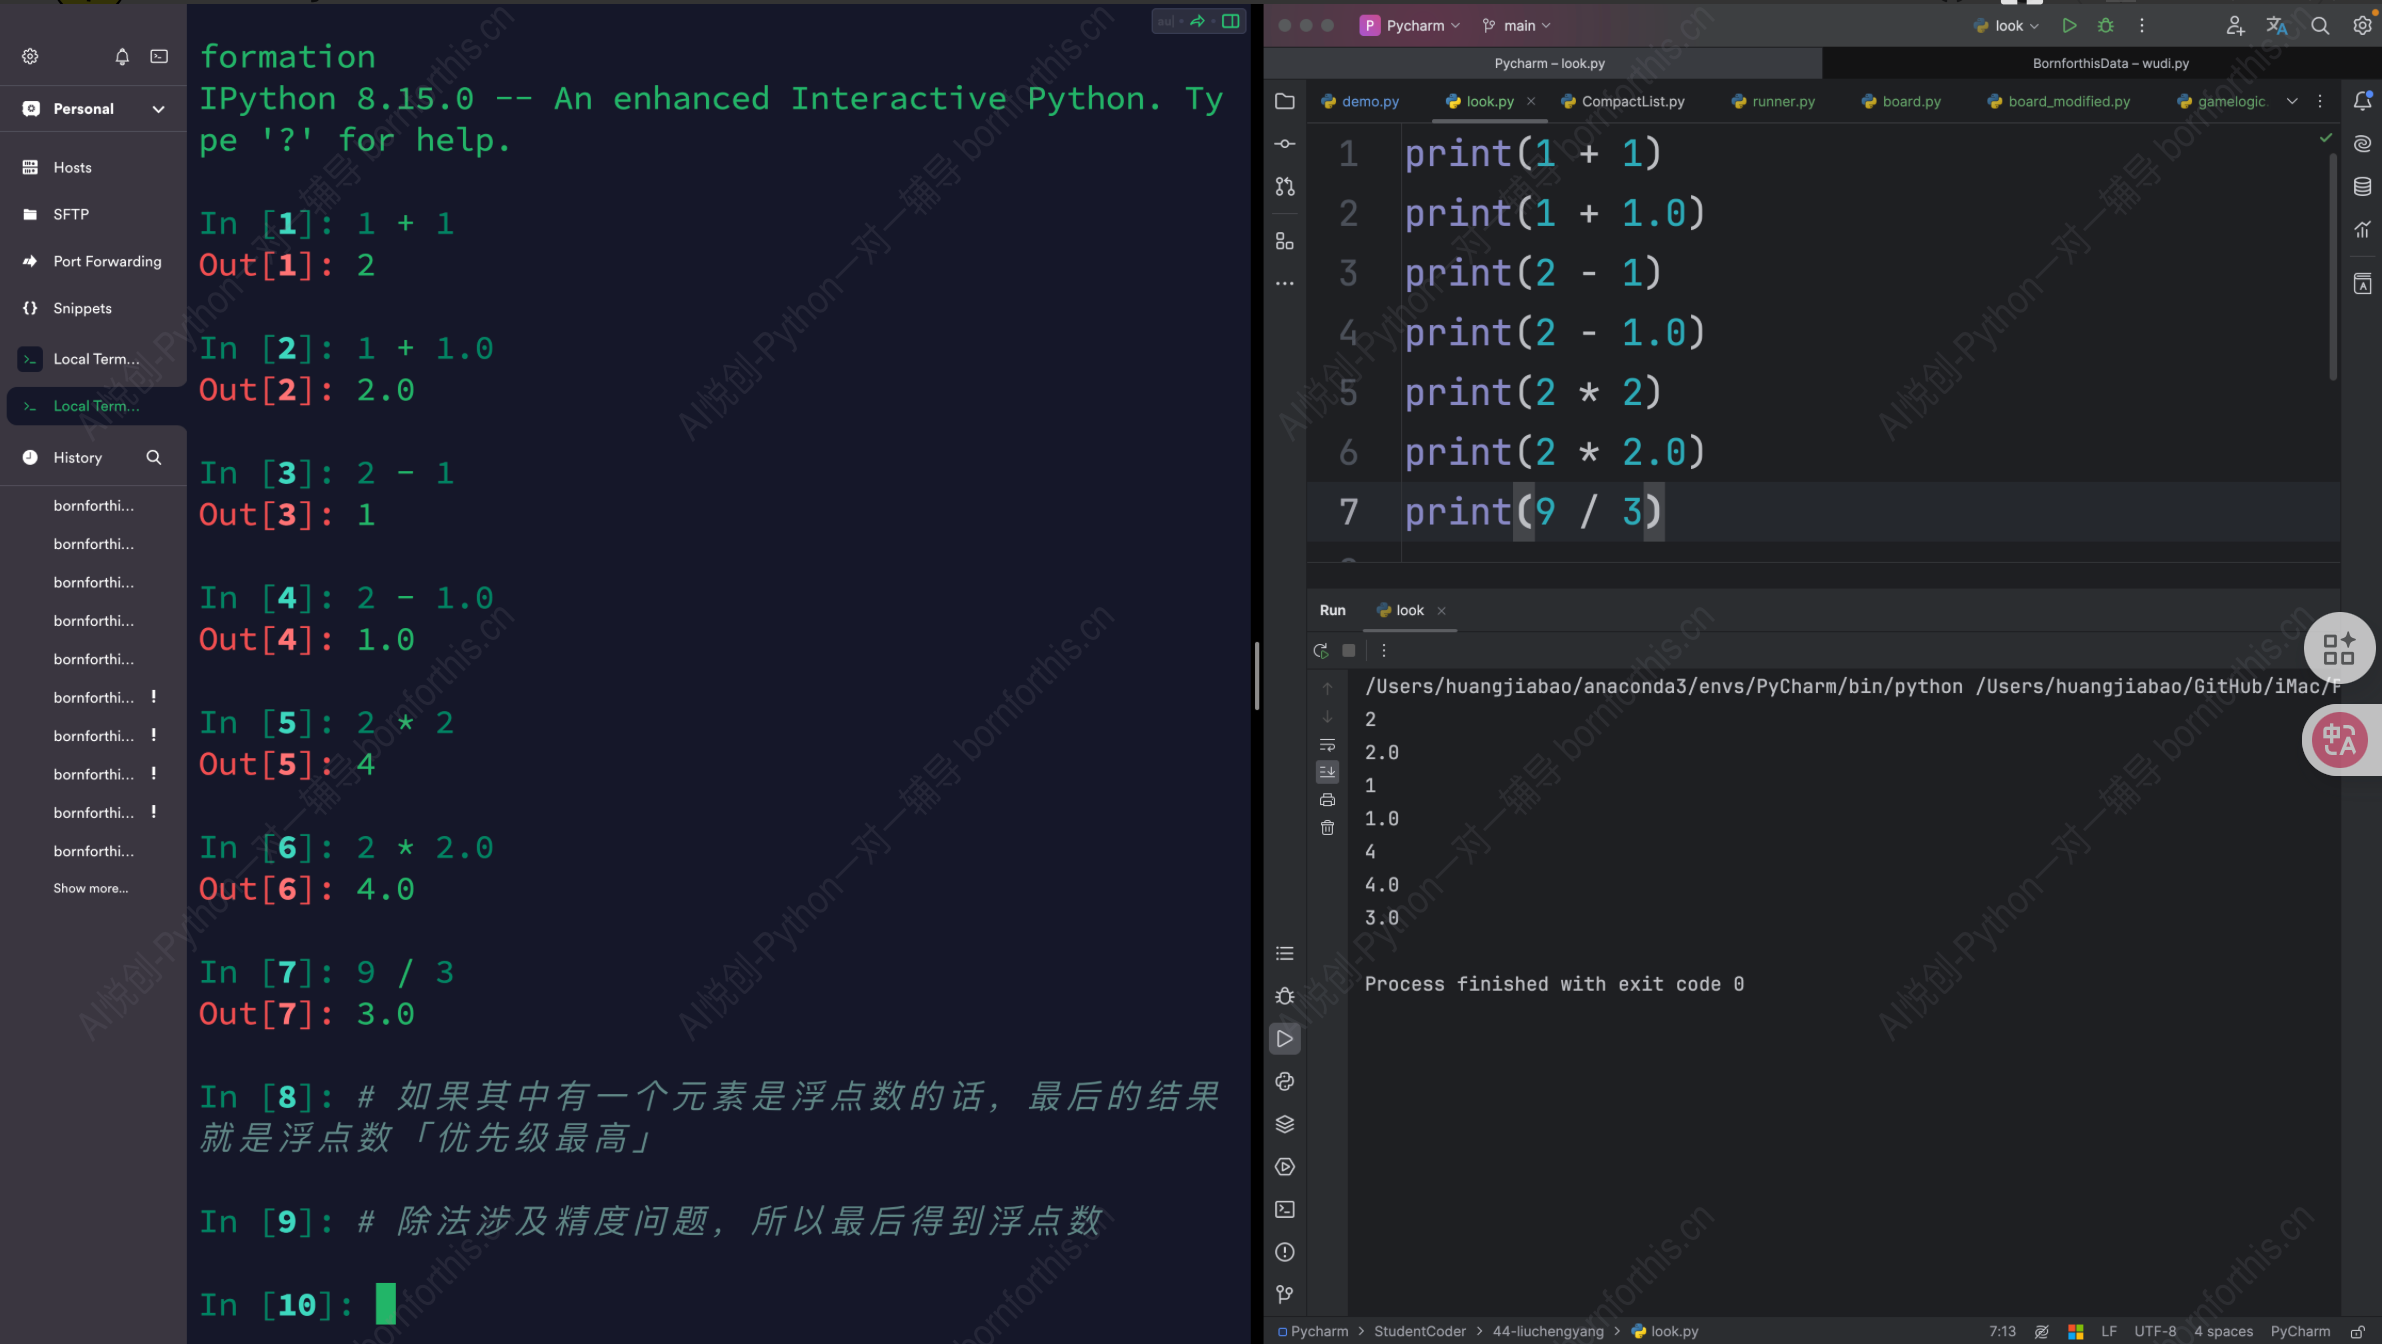
Task: Open demo.py editor tab
Action: click(x=1360, y=101)
